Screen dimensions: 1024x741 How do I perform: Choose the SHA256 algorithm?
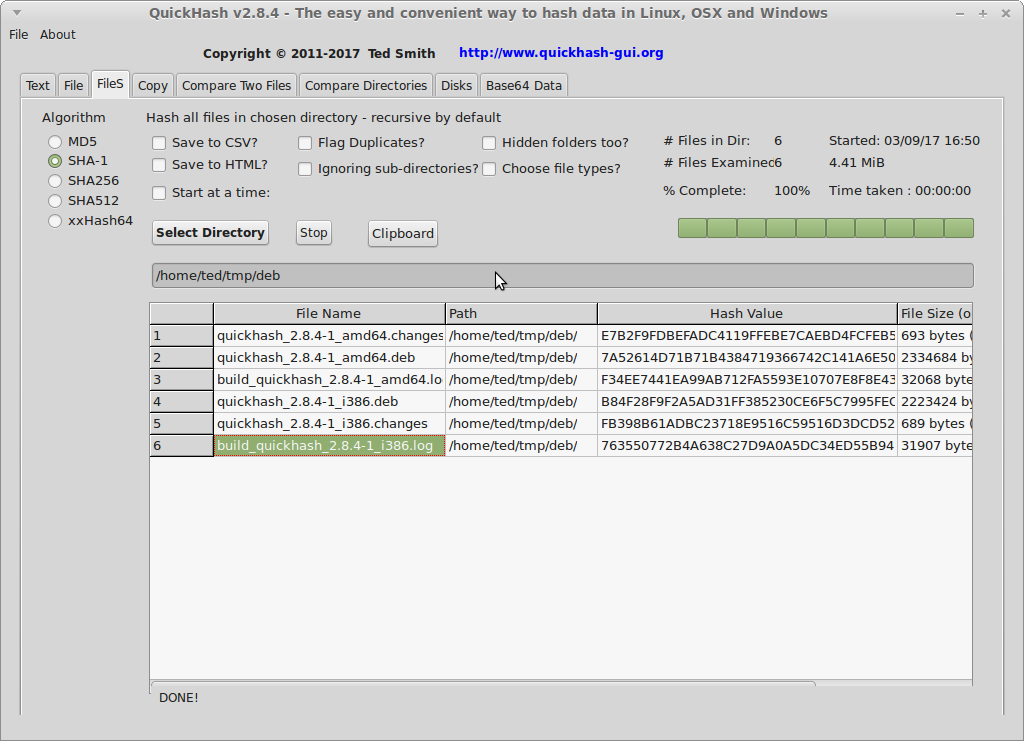(x=55, y=180)
